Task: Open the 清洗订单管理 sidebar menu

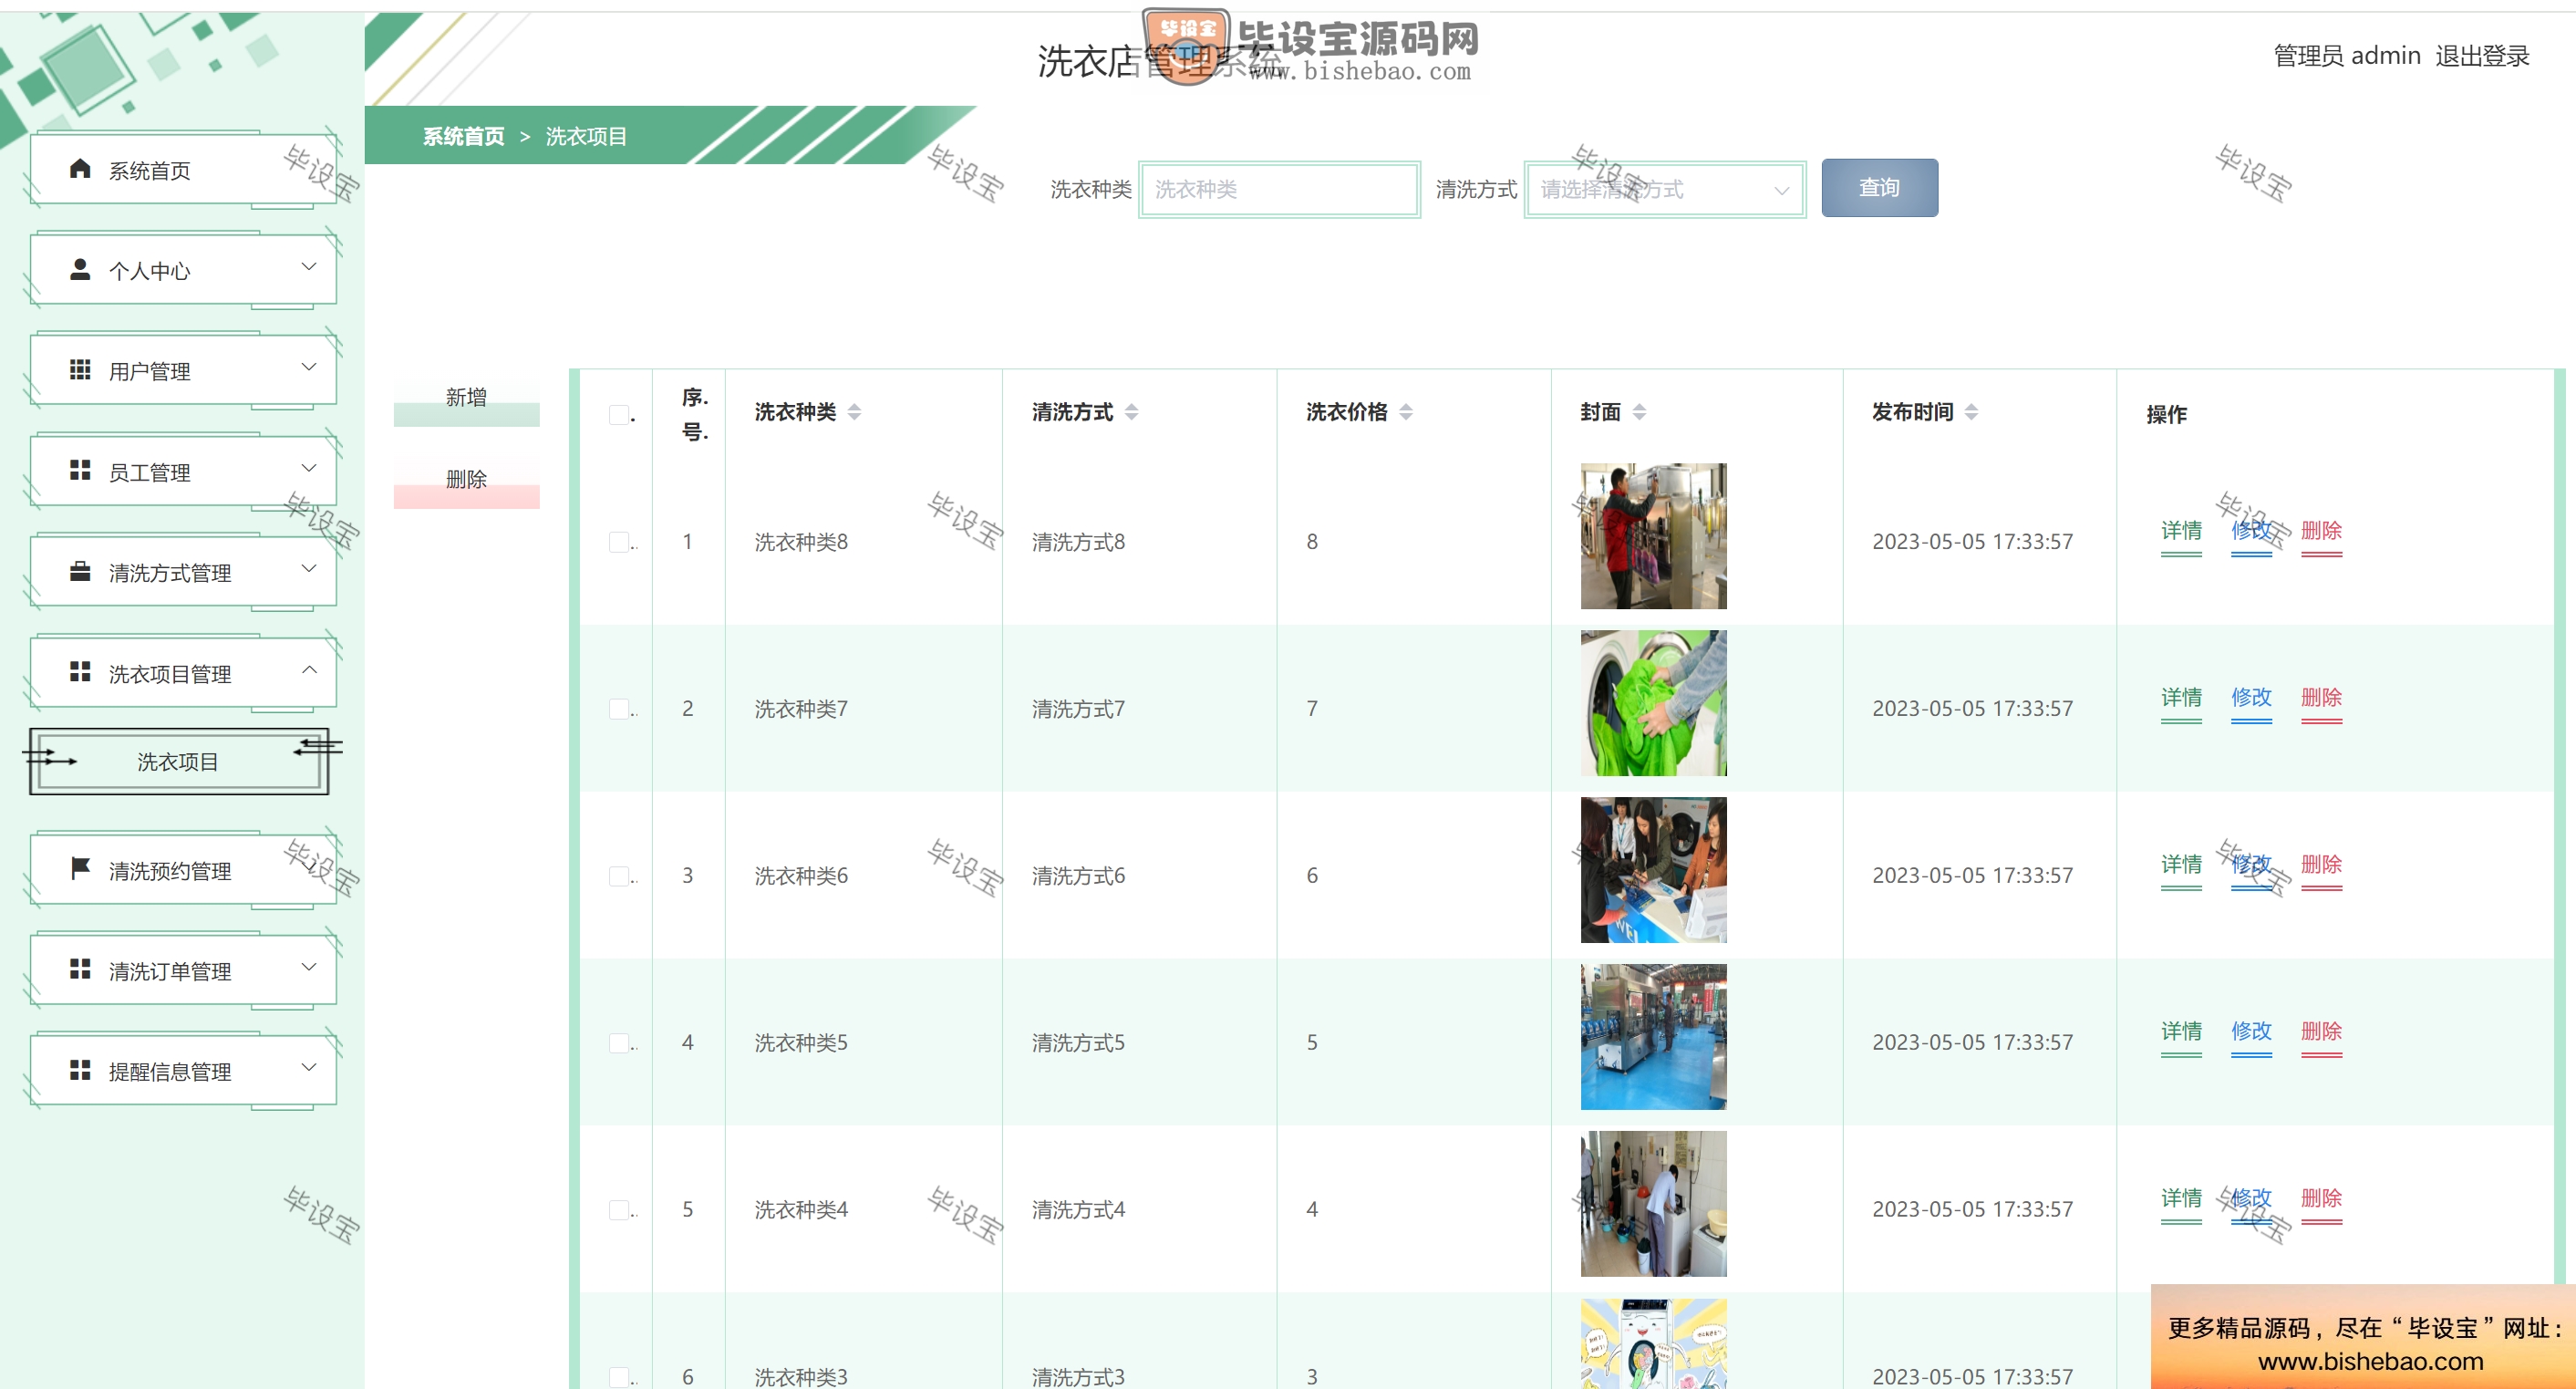Action: tap(184, 970)
